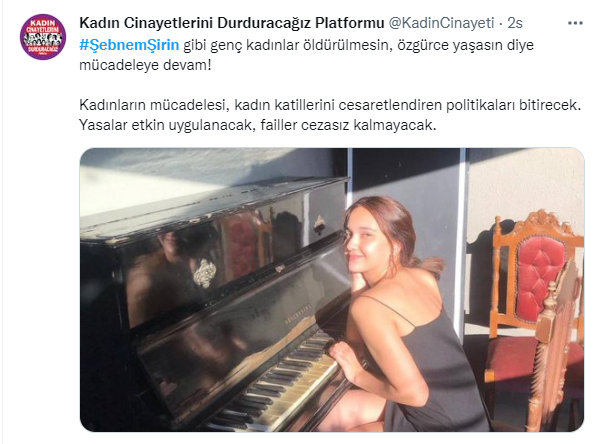Click the word 'Platformu' in the account name
The width and height of the screenshot is (601, 444).
click(350, 23)
